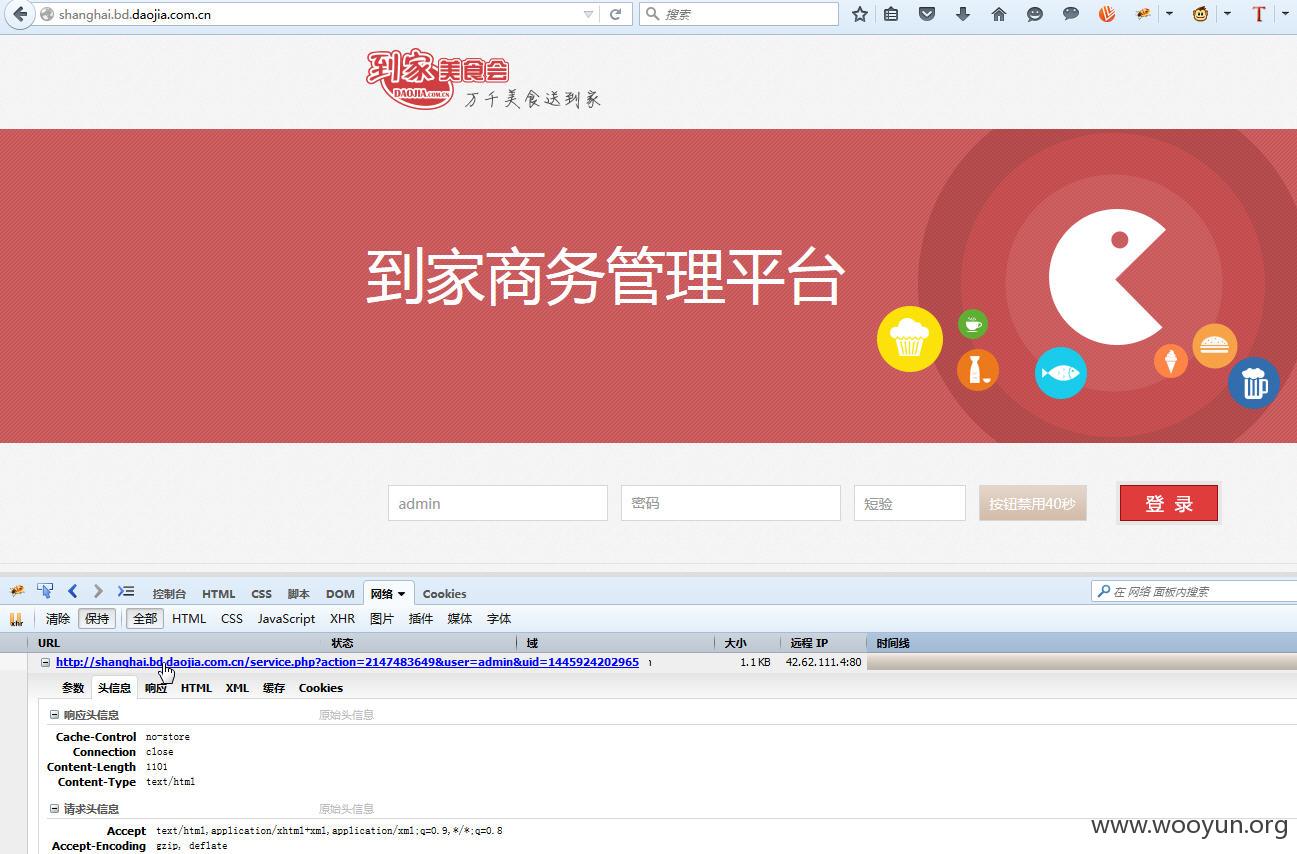
Task: Open the downloads arrow icon
Action: tap(963, 14)
